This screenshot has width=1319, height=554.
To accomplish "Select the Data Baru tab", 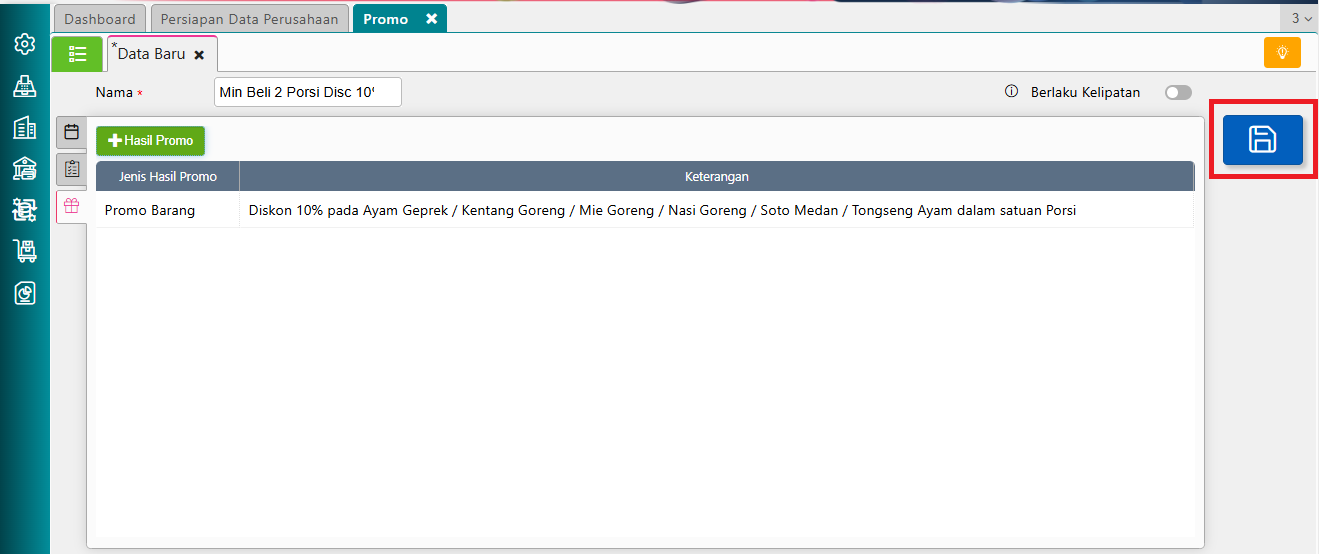I will tap(151, 54).
